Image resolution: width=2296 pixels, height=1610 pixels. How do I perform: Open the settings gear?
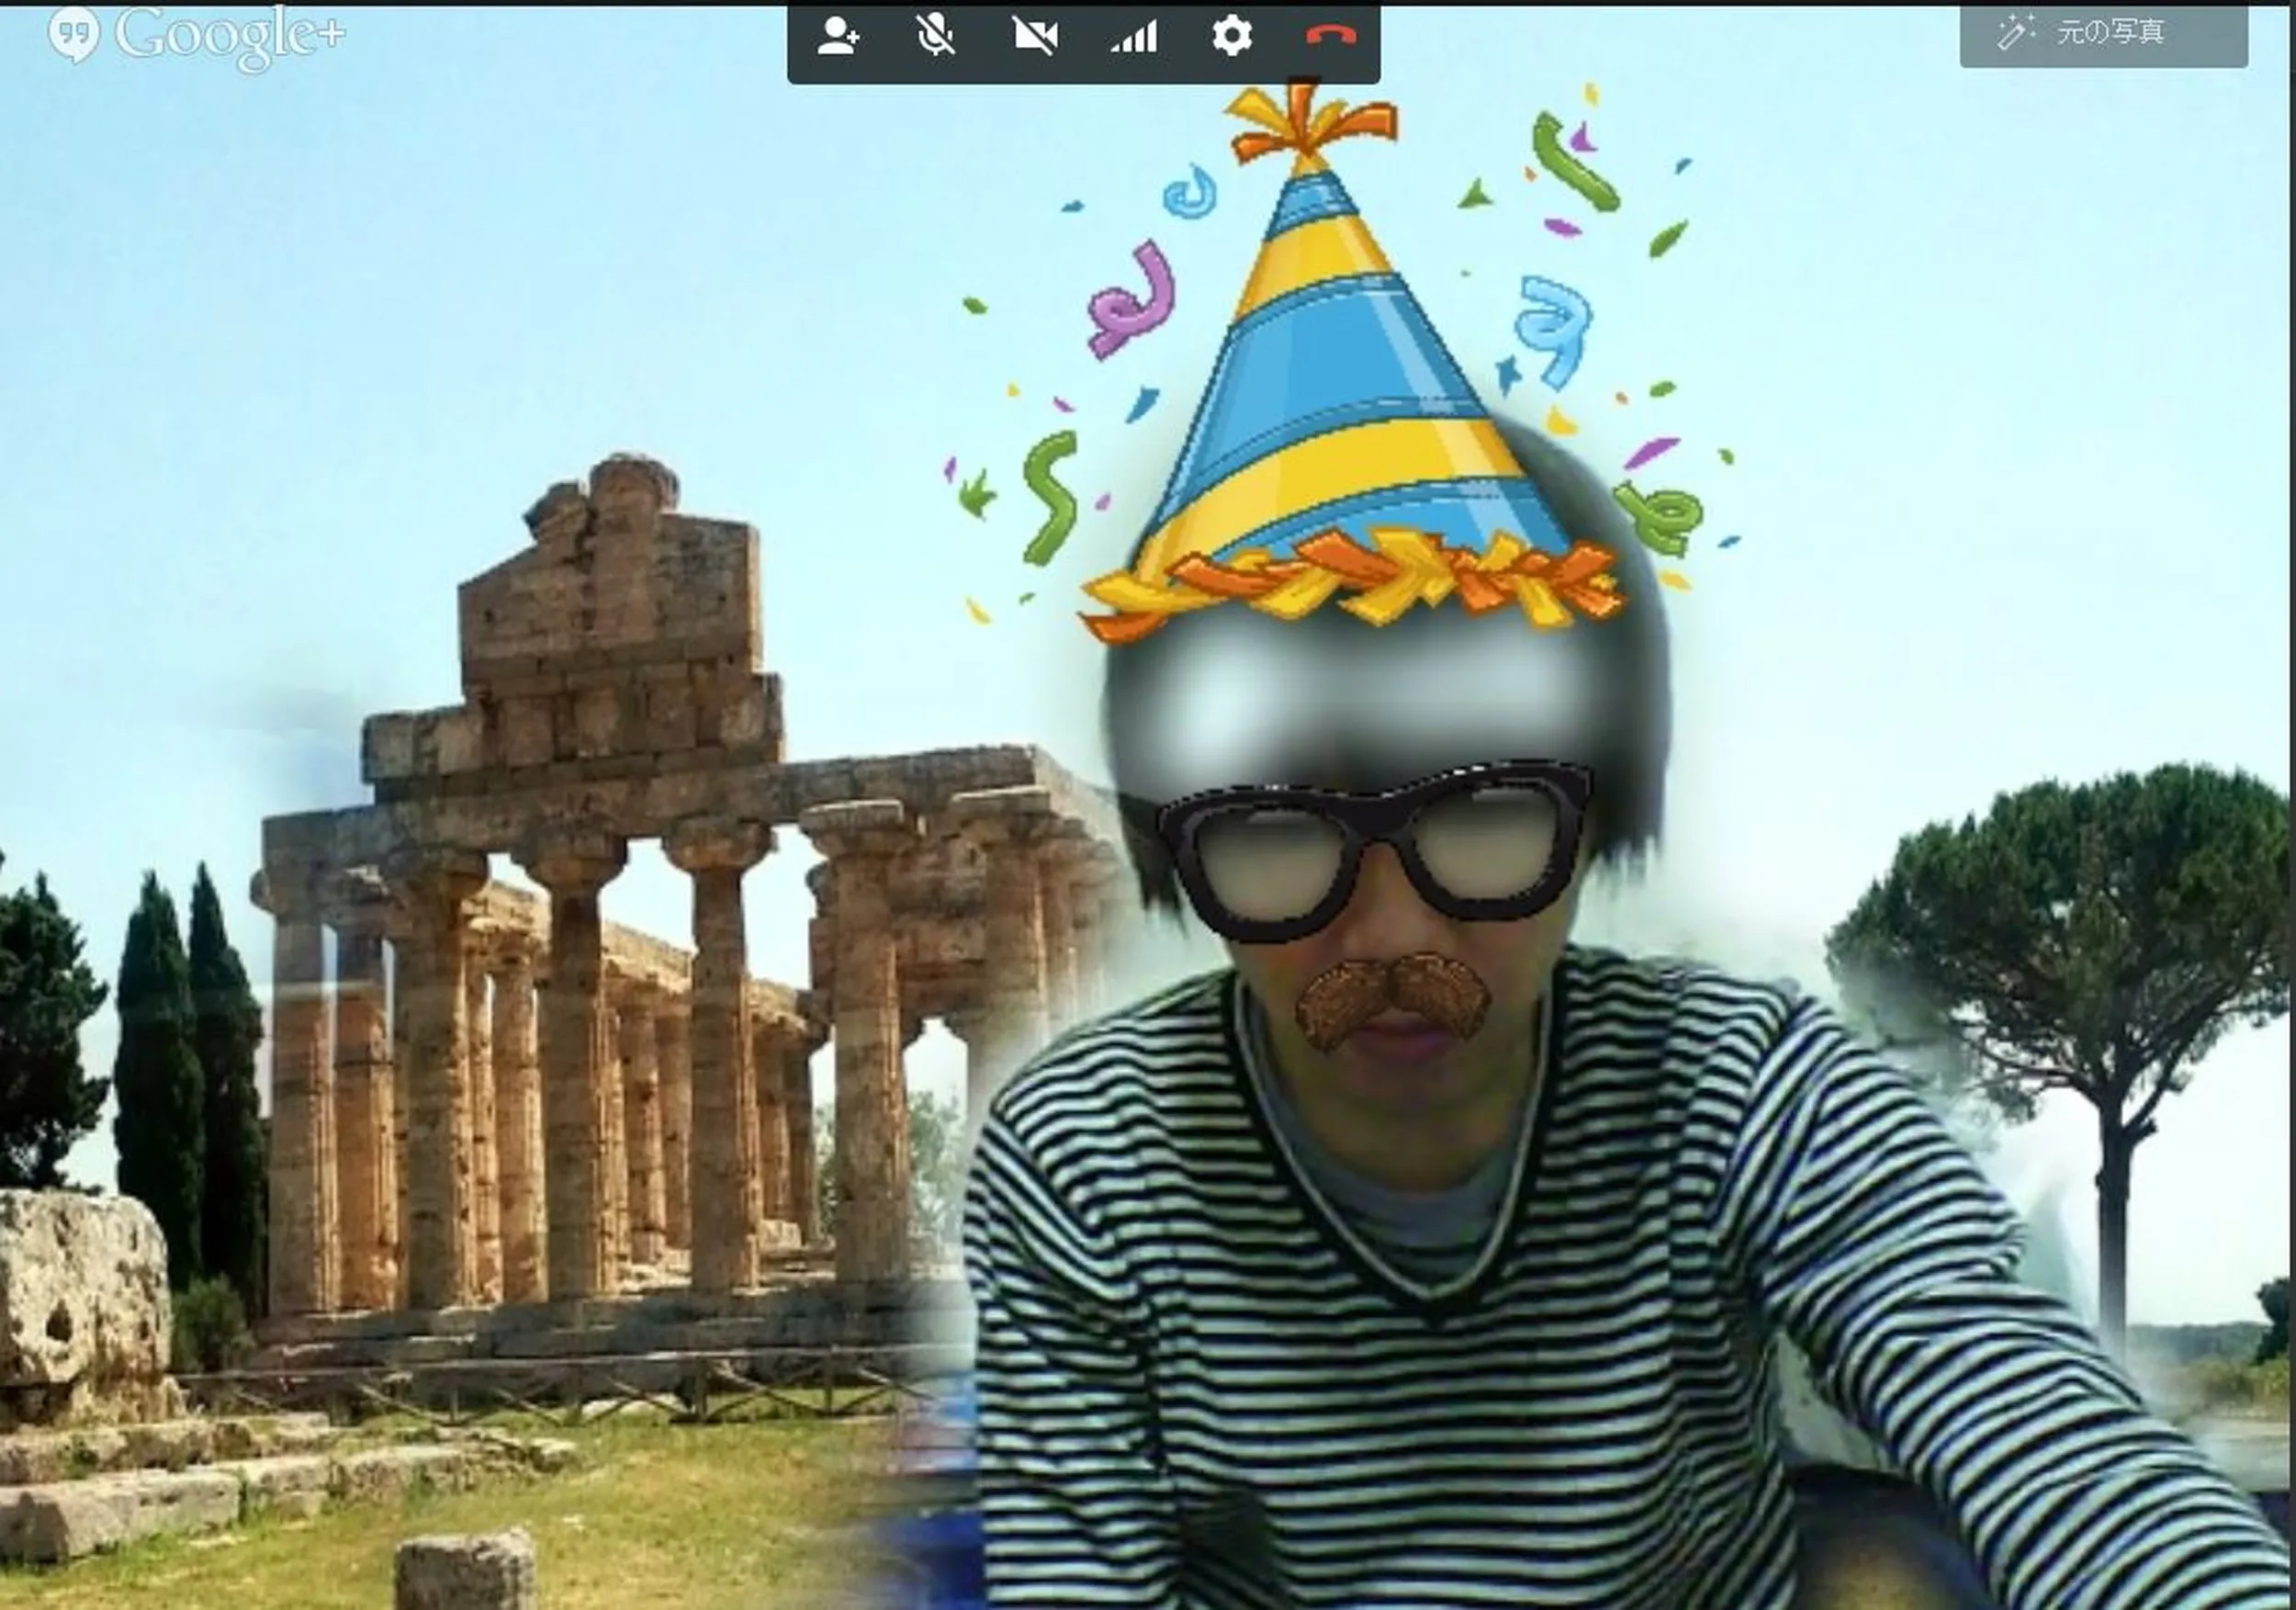(1231, 37)
